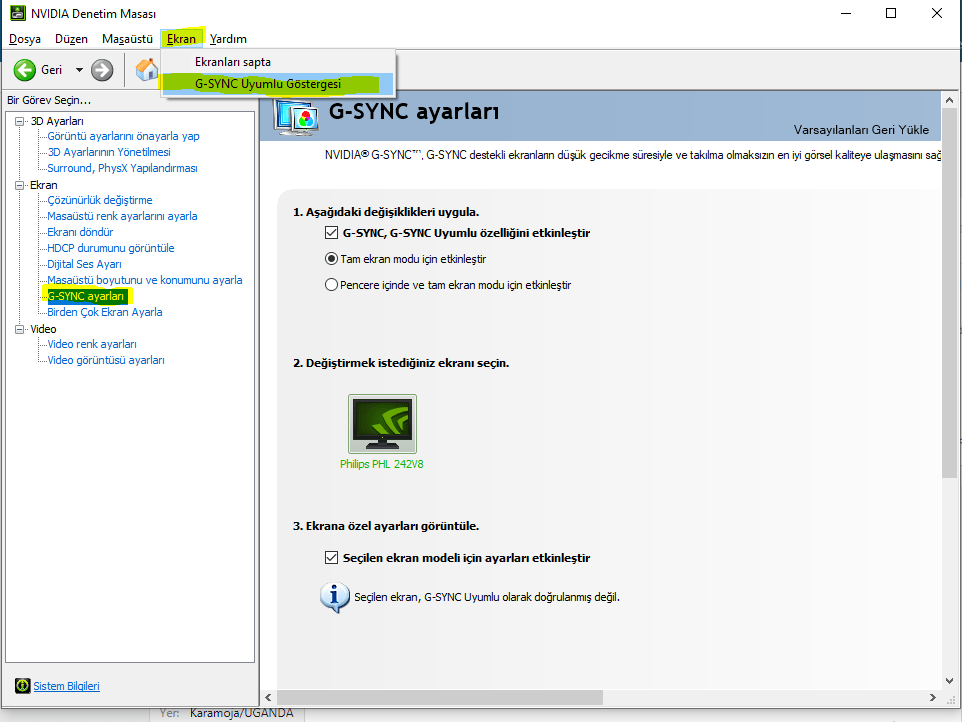Select Pencere içinde ve tam ekran radio
This screenshot has height=722, width=962.
pyautogui.click(x=331, y=285)
